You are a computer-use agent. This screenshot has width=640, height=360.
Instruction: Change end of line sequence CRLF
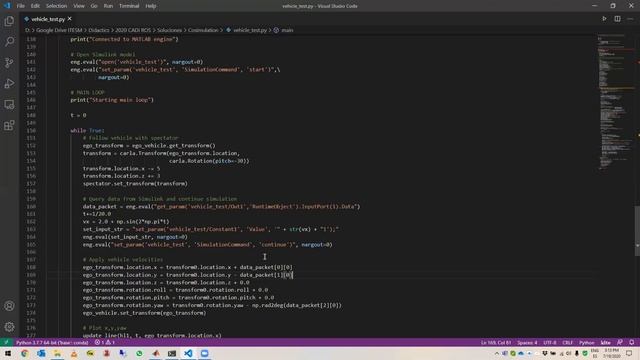click(x=567, y=342)
